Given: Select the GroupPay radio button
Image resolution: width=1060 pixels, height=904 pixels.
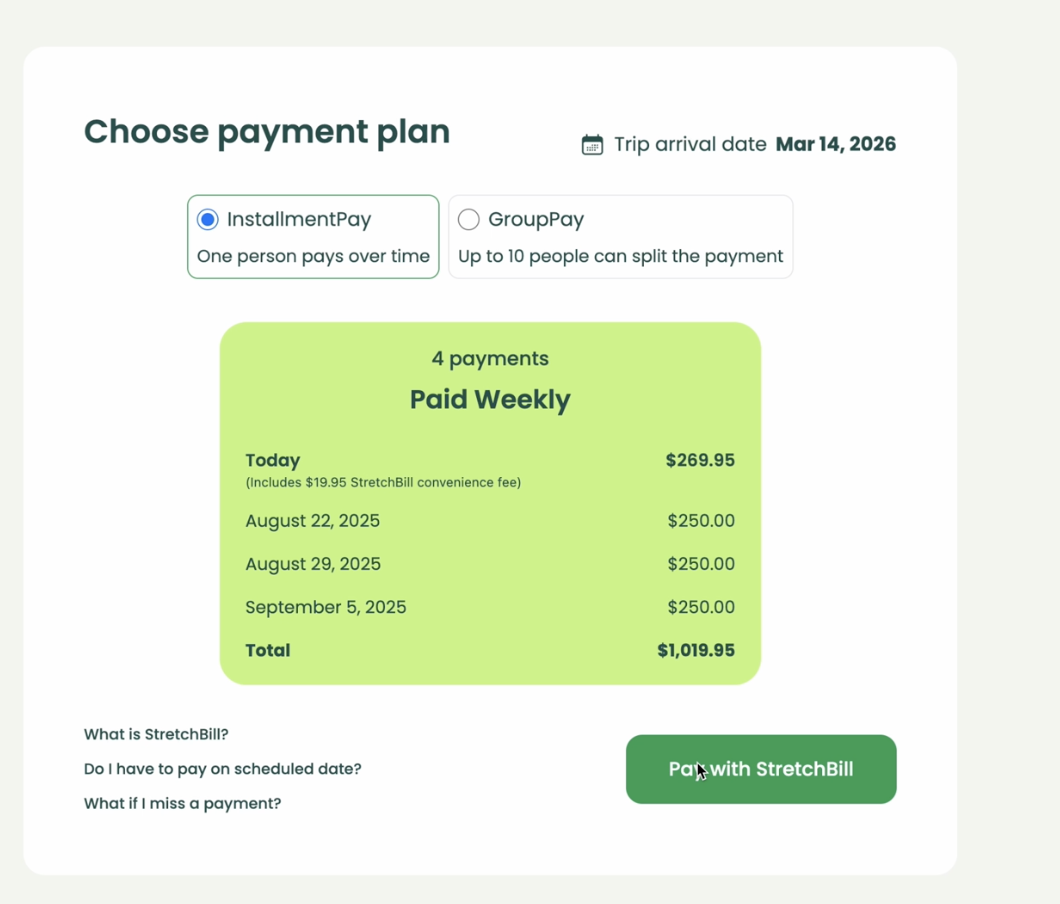Looking at the screenshot, I should (x=469, y=219).
